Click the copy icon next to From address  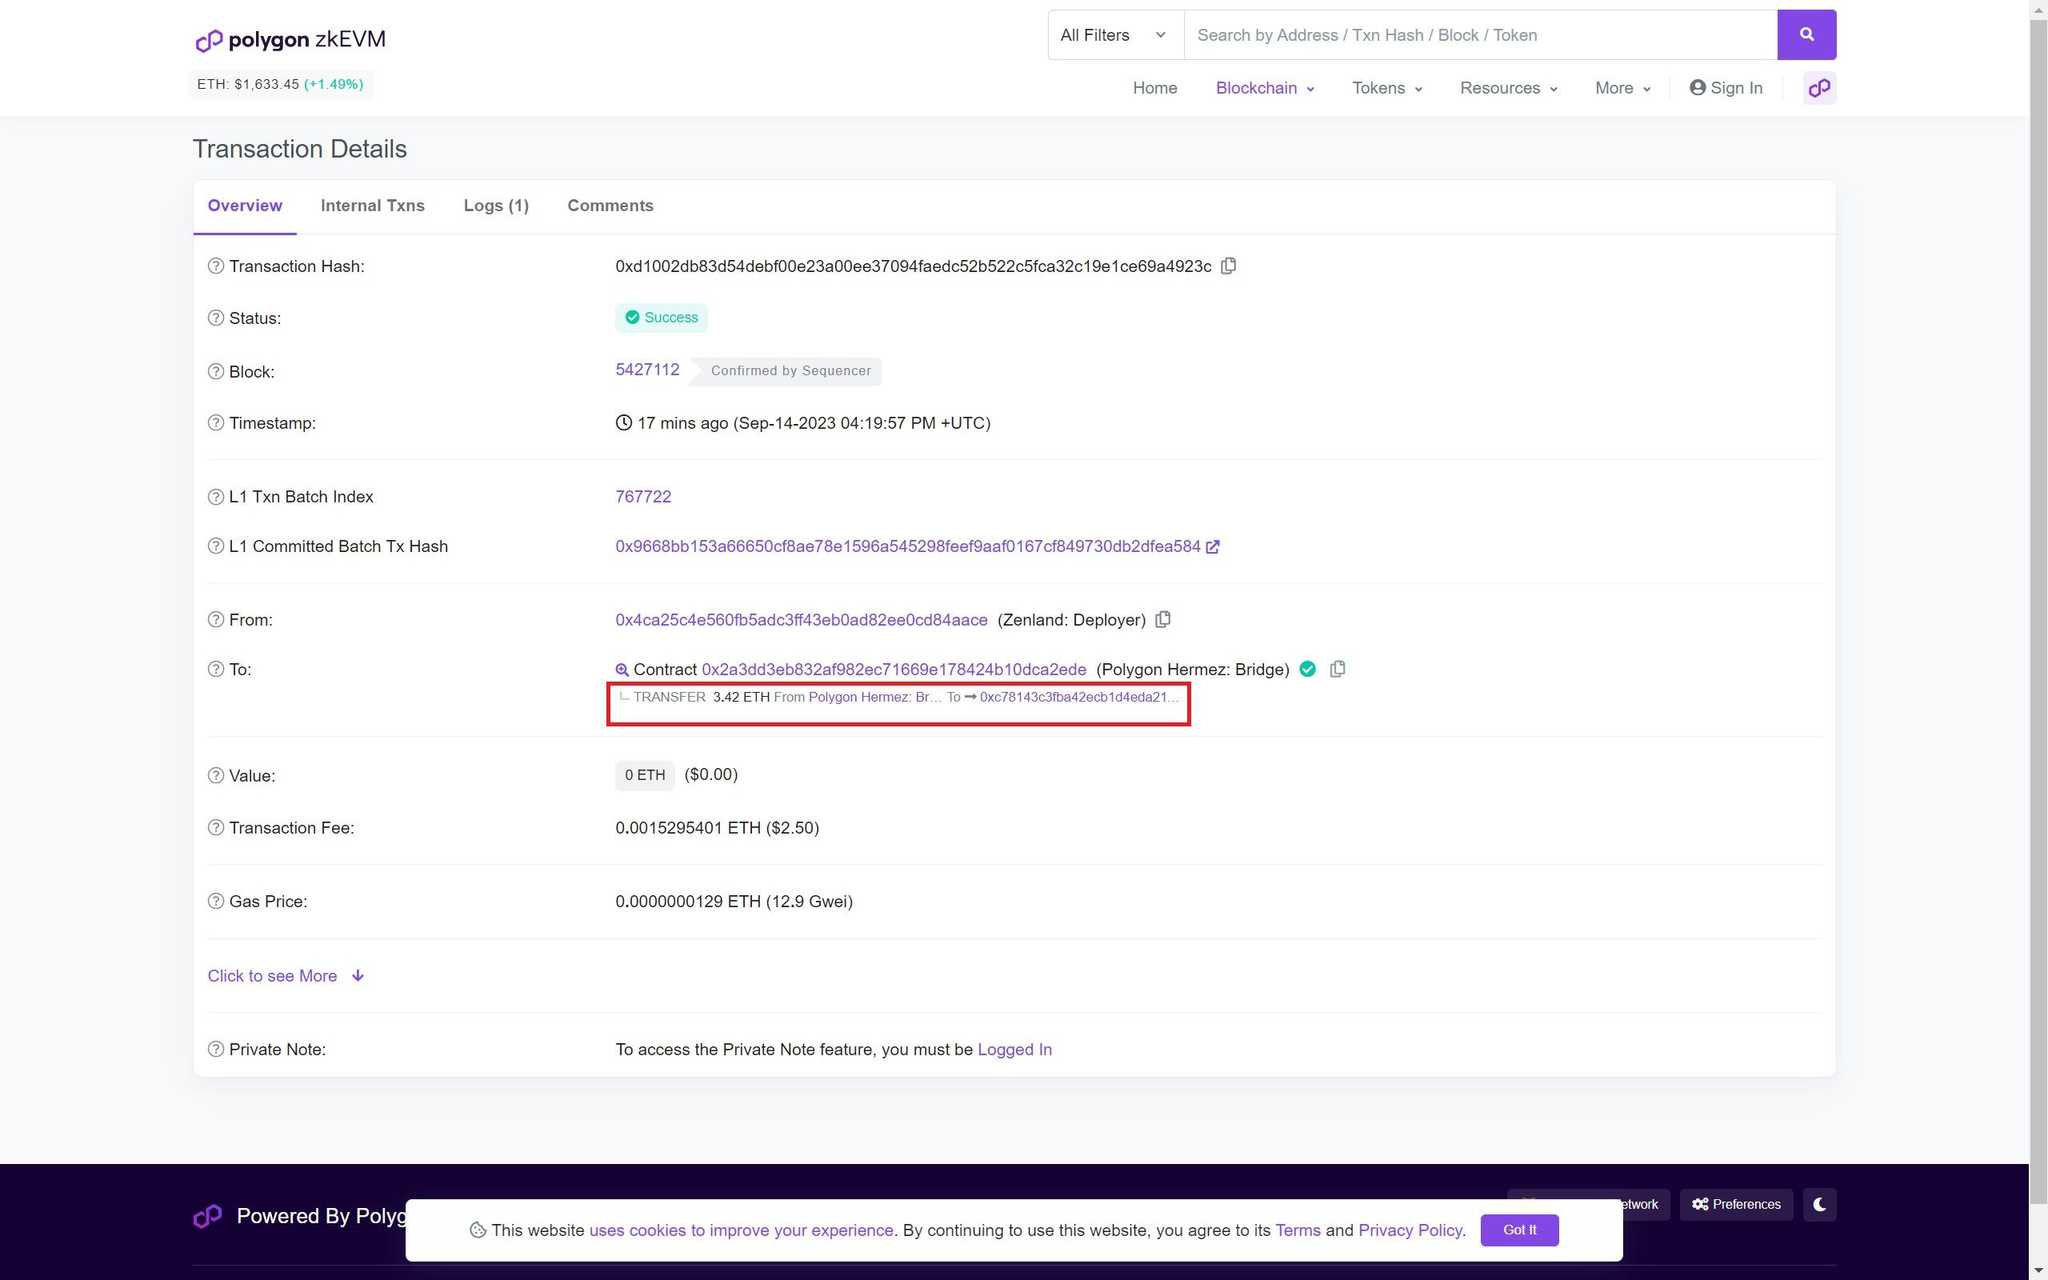point(1165,619)
